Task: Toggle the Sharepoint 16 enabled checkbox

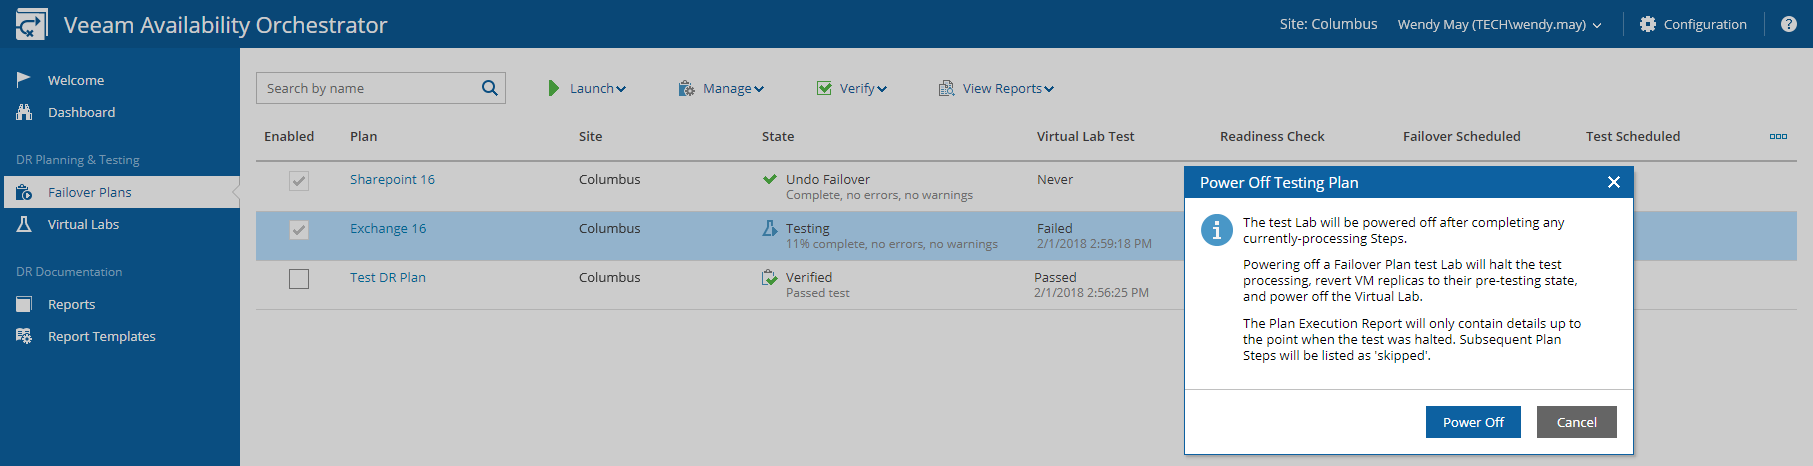Action: click(299, 181)
